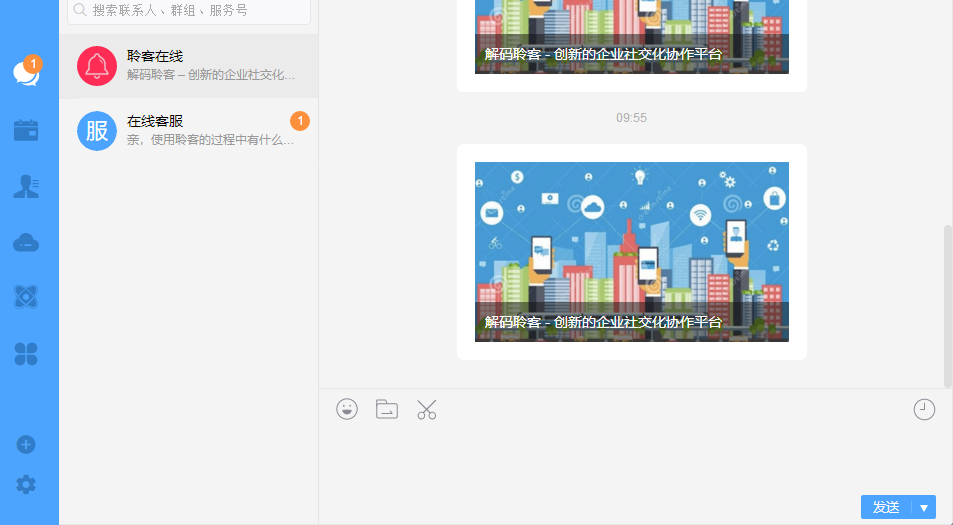The height and width of the screenshot is (525, 953).
Task: Open the atom-shaped discovery icon in sidebar
Action: click(26, 297)
